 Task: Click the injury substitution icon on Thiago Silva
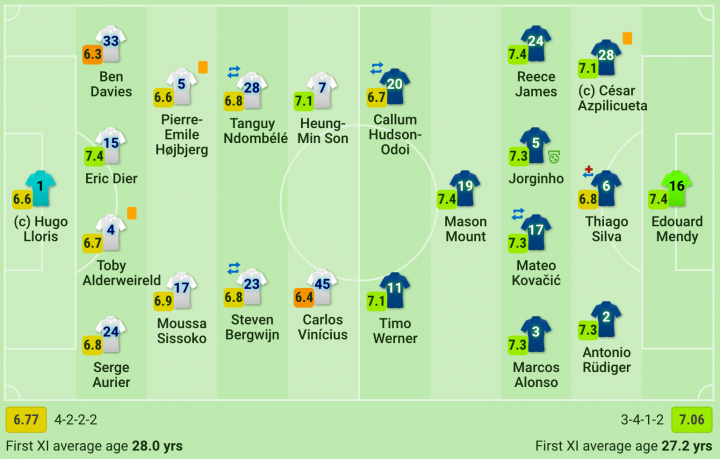coord(588,172)
